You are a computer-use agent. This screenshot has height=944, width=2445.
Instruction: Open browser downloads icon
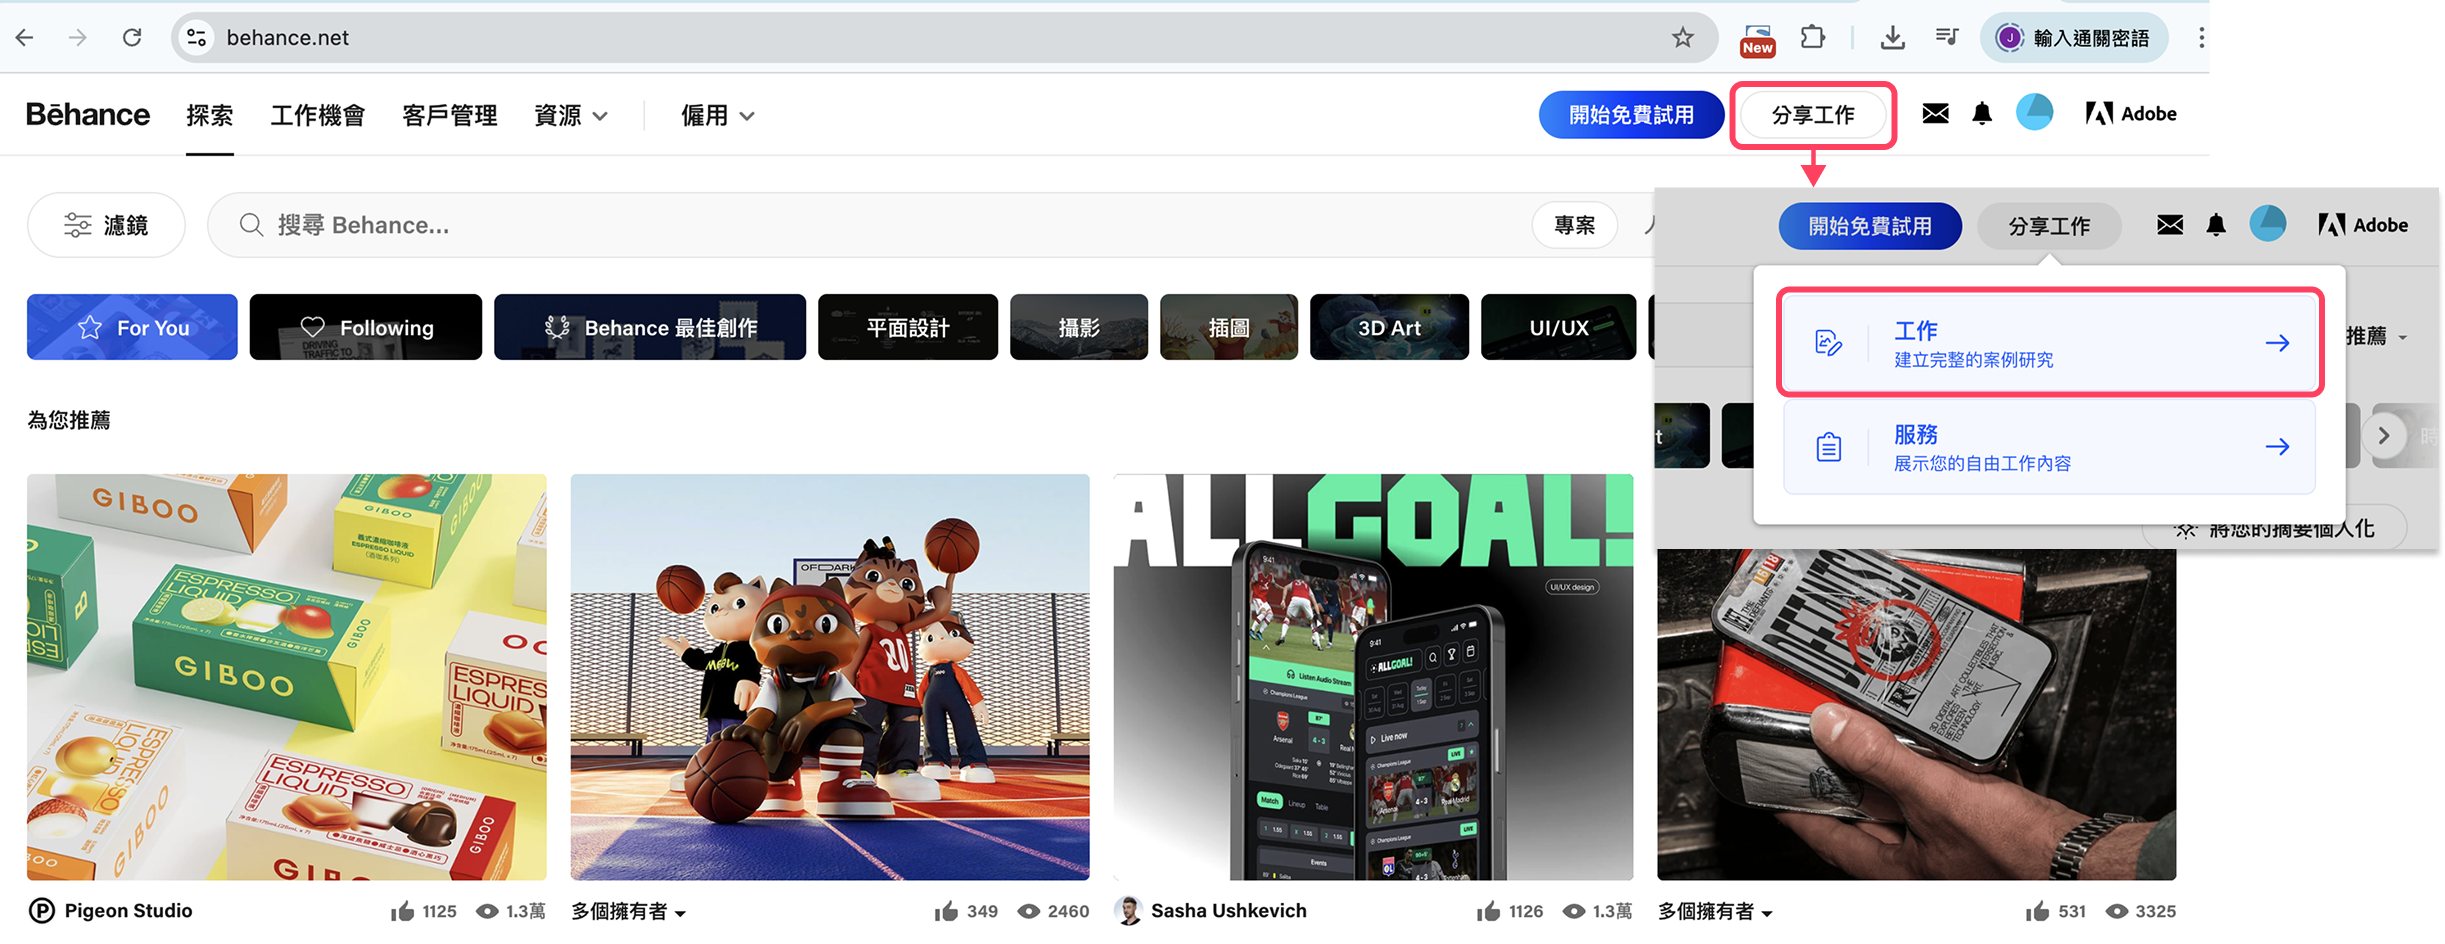[1892, 38]
